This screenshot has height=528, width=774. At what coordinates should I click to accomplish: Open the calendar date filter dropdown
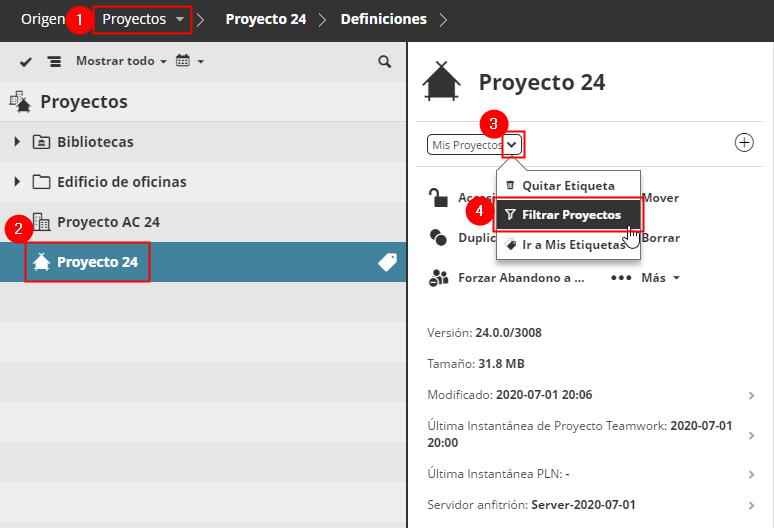click(x=190, y=61)
